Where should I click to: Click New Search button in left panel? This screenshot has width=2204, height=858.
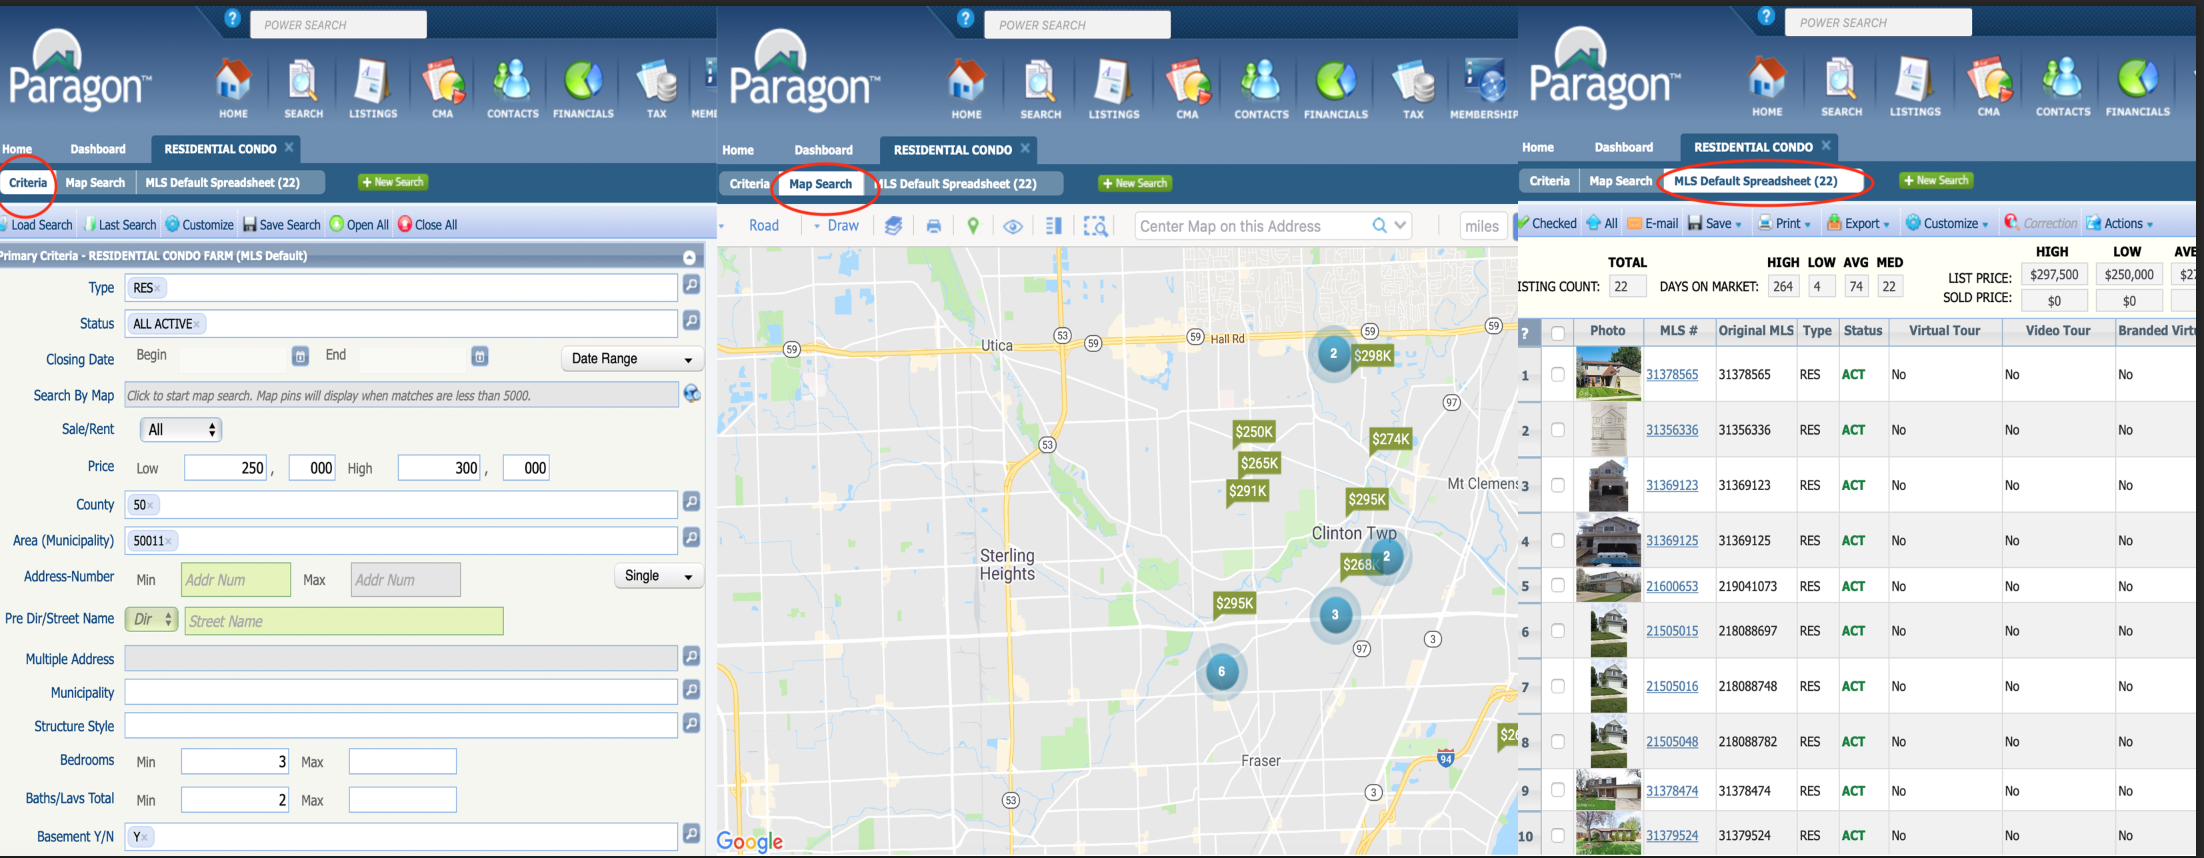(x=393, y=182)
